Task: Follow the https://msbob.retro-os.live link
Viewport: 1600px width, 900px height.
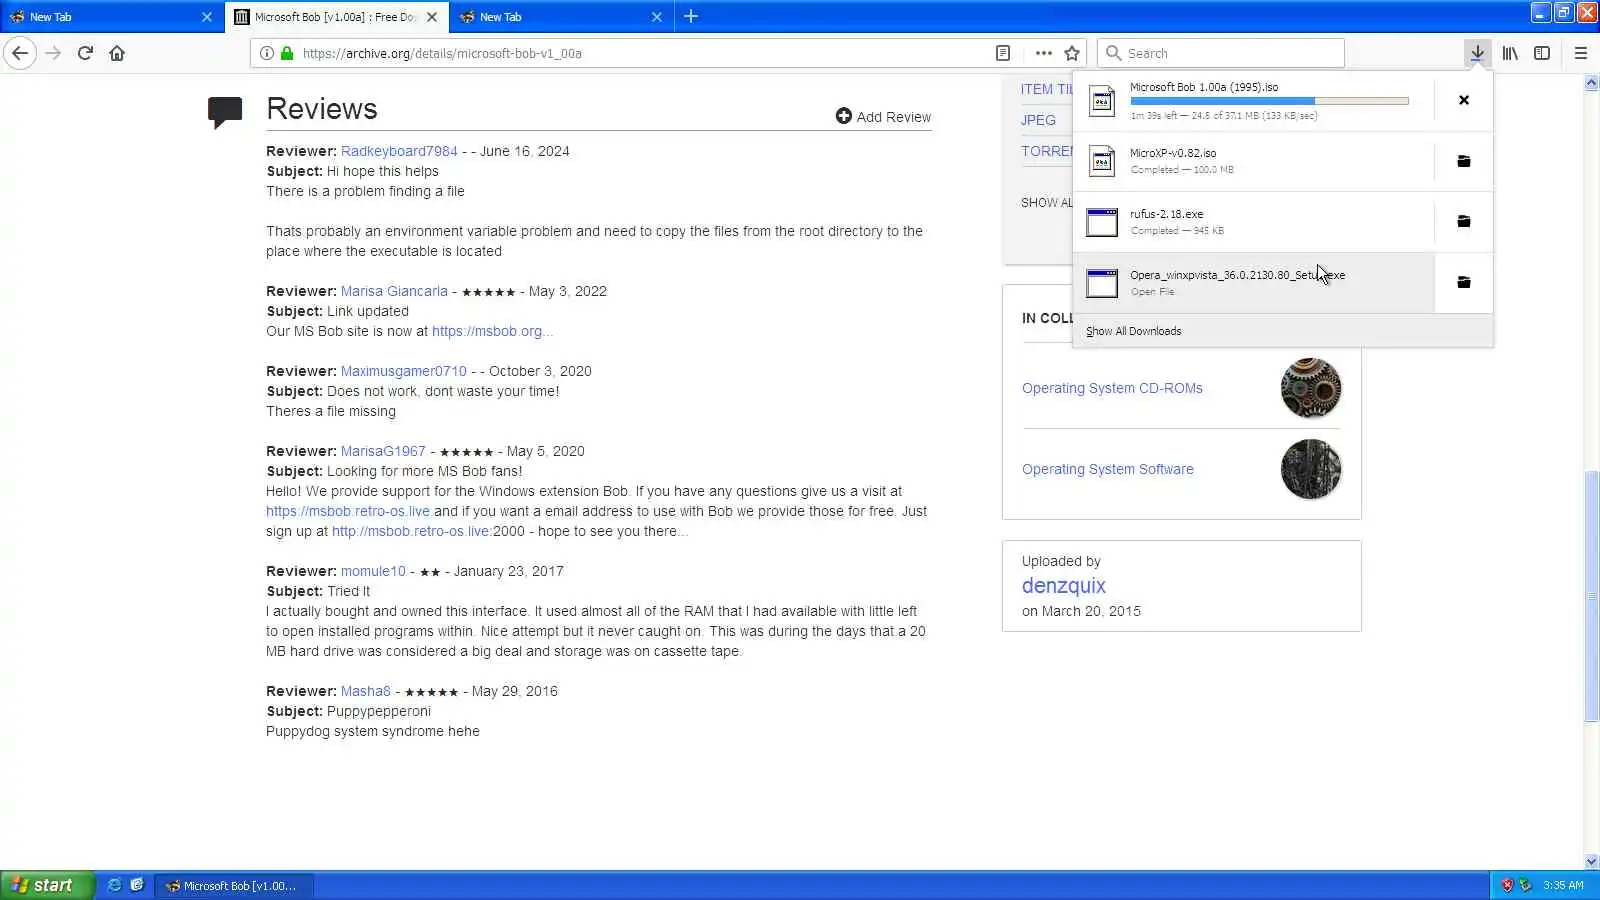Action: (x=348, y=511)
